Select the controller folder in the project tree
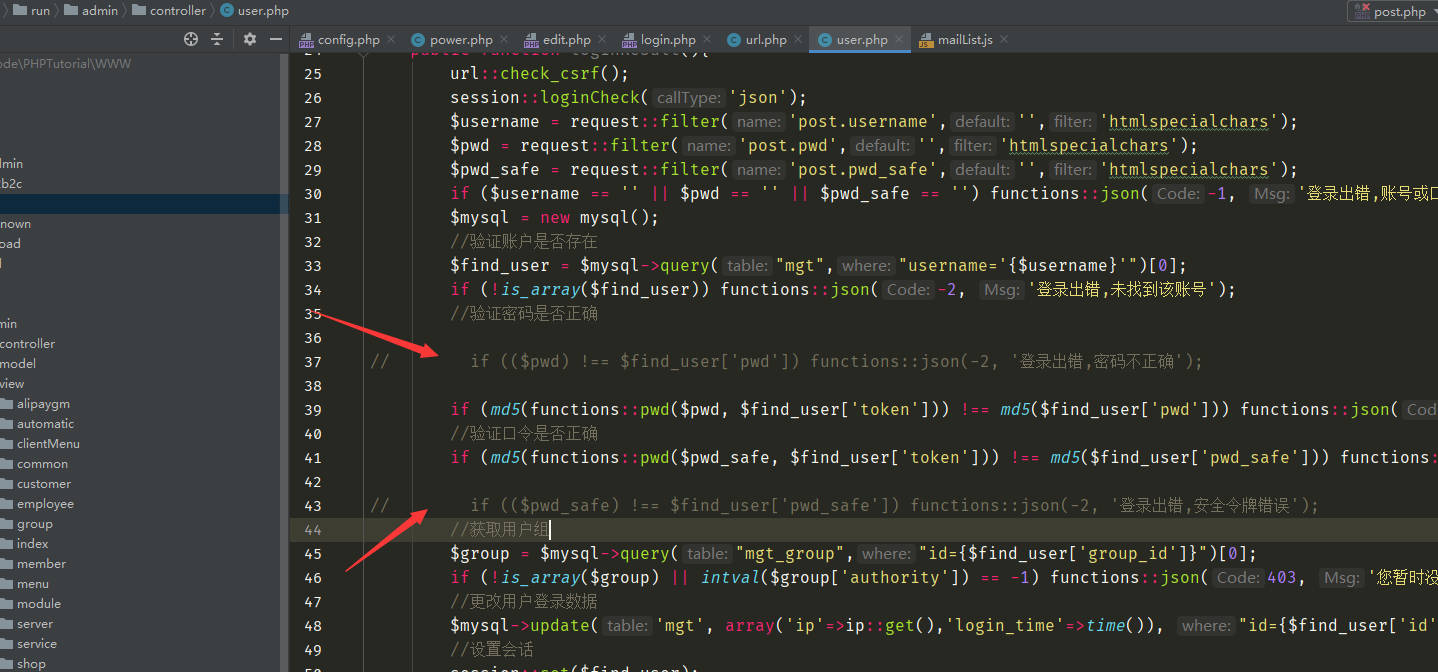 [x=27, y=344]
